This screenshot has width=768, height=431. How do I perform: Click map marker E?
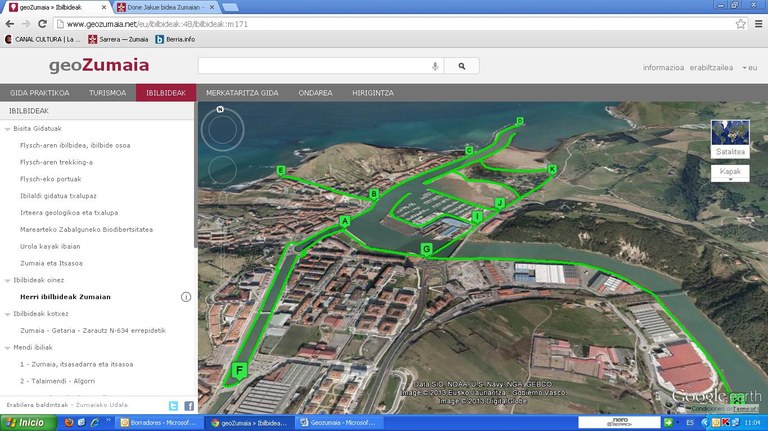click(281, 170)
